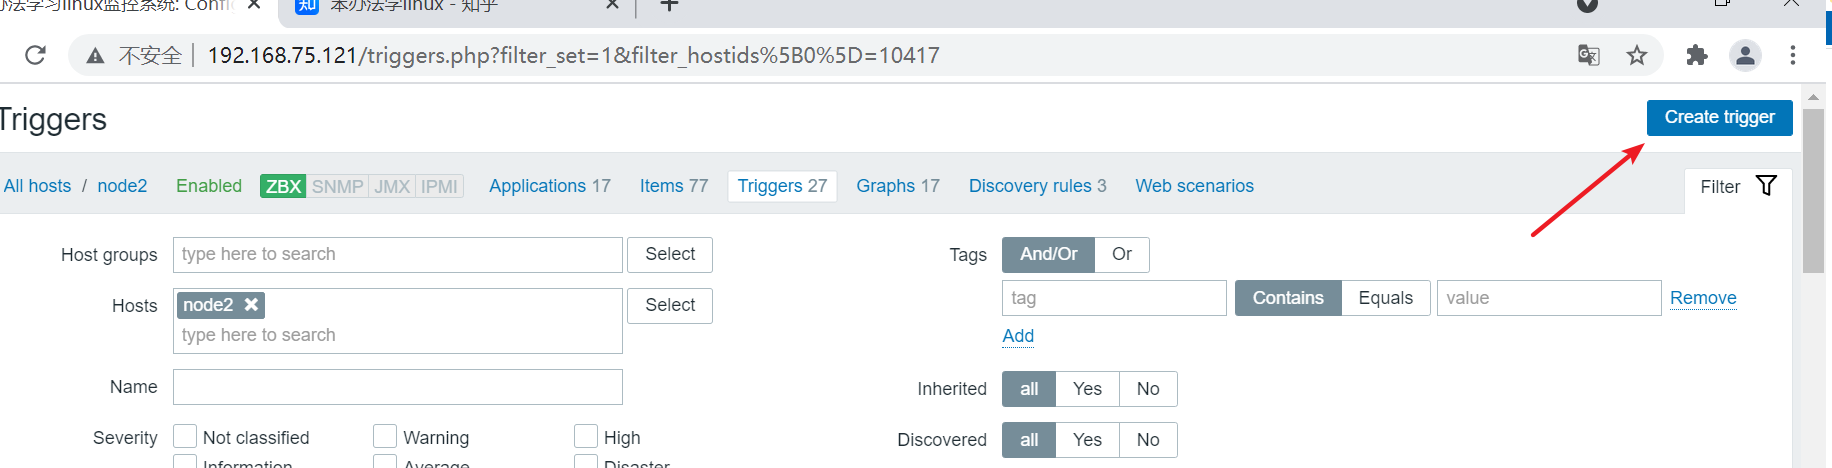Remove the node2 host tag with the X

(252, 305)
